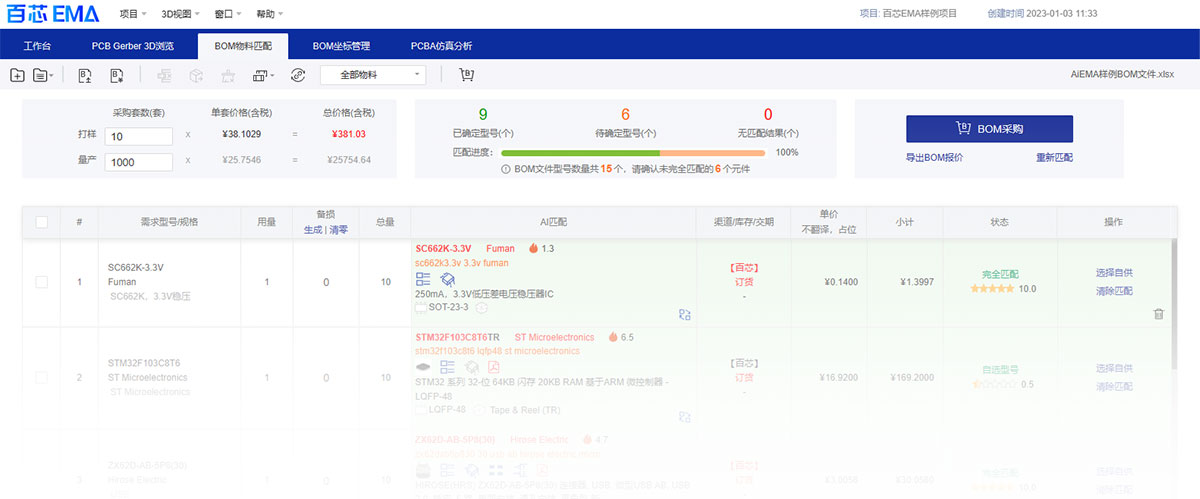The width and height of the screenshot is (1200, 499).
Task: Open the 帮助 menu
Action: click(x=269, y=14)
